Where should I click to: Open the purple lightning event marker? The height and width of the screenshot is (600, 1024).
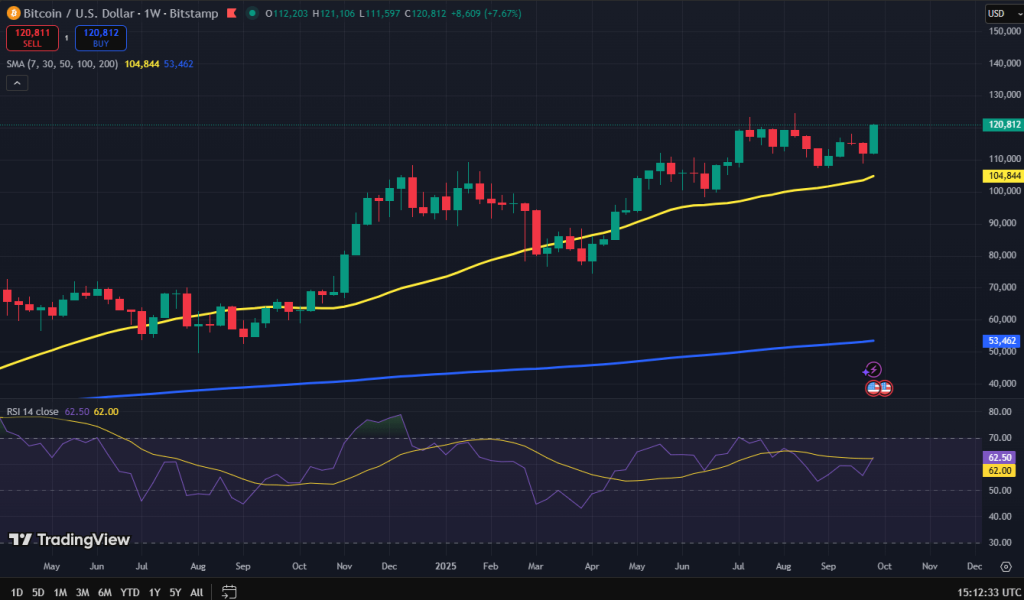click(874, 370)
